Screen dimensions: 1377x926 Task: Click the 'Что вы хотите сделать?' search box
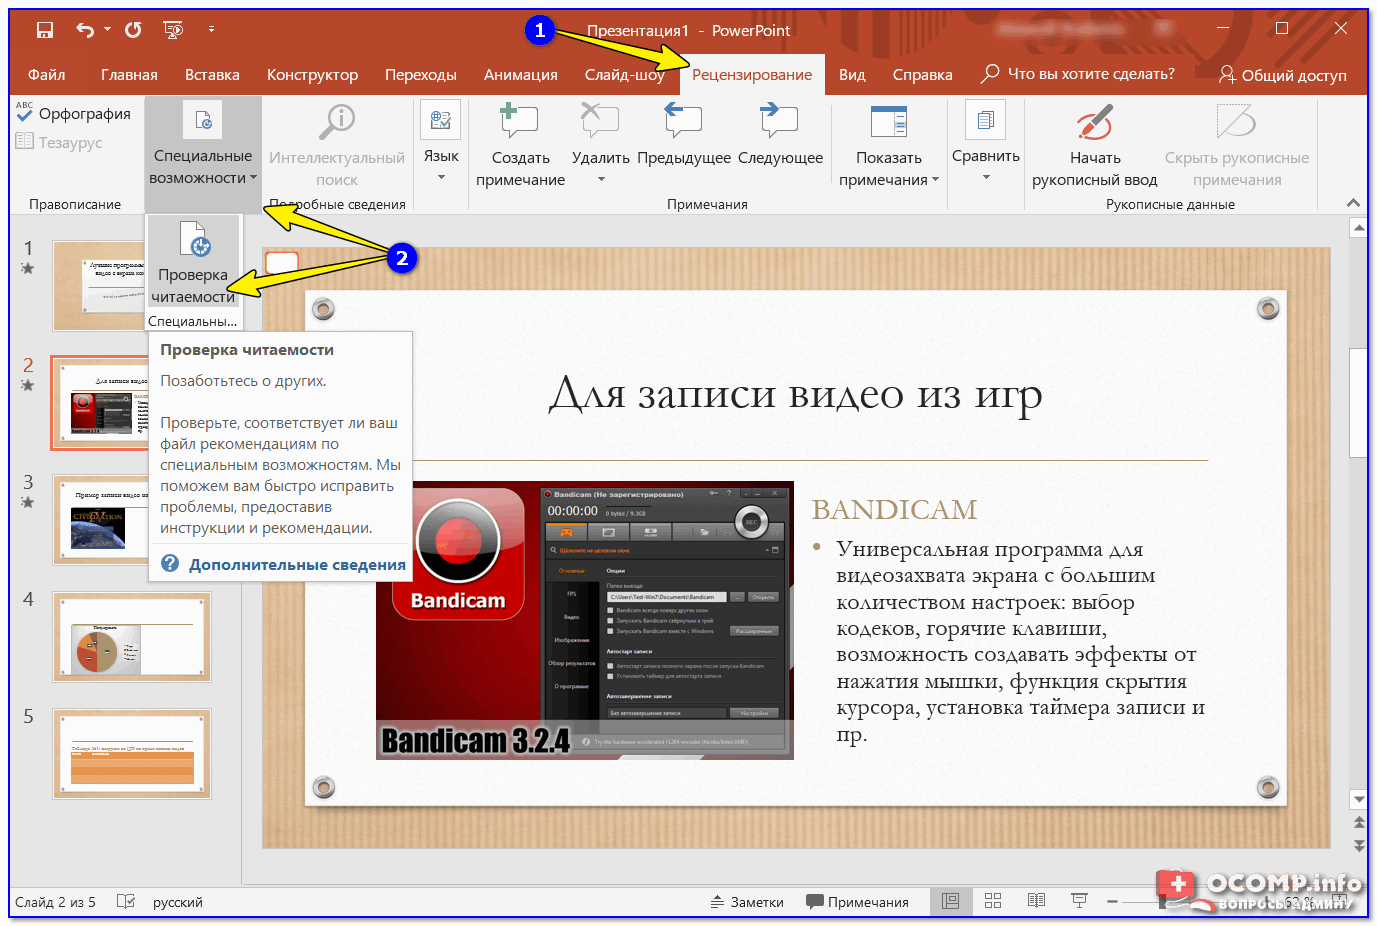(1078, 73)
